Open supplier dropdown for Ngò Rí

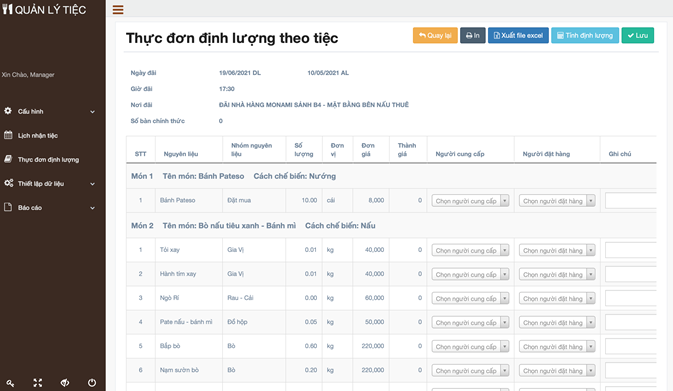(x=470, y=298)
